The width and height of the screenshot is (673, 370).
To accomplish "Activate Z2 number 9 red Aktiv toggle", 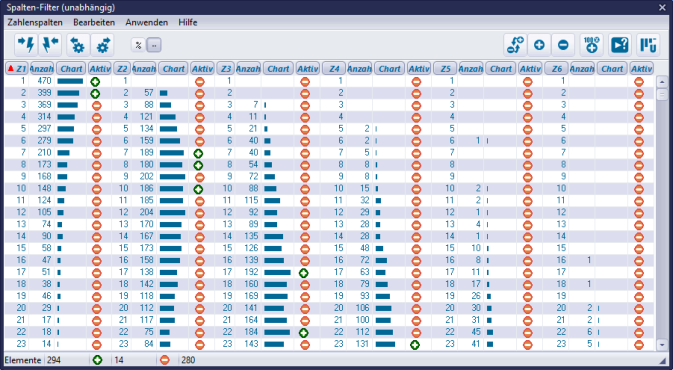I will (x=199, y=177).
